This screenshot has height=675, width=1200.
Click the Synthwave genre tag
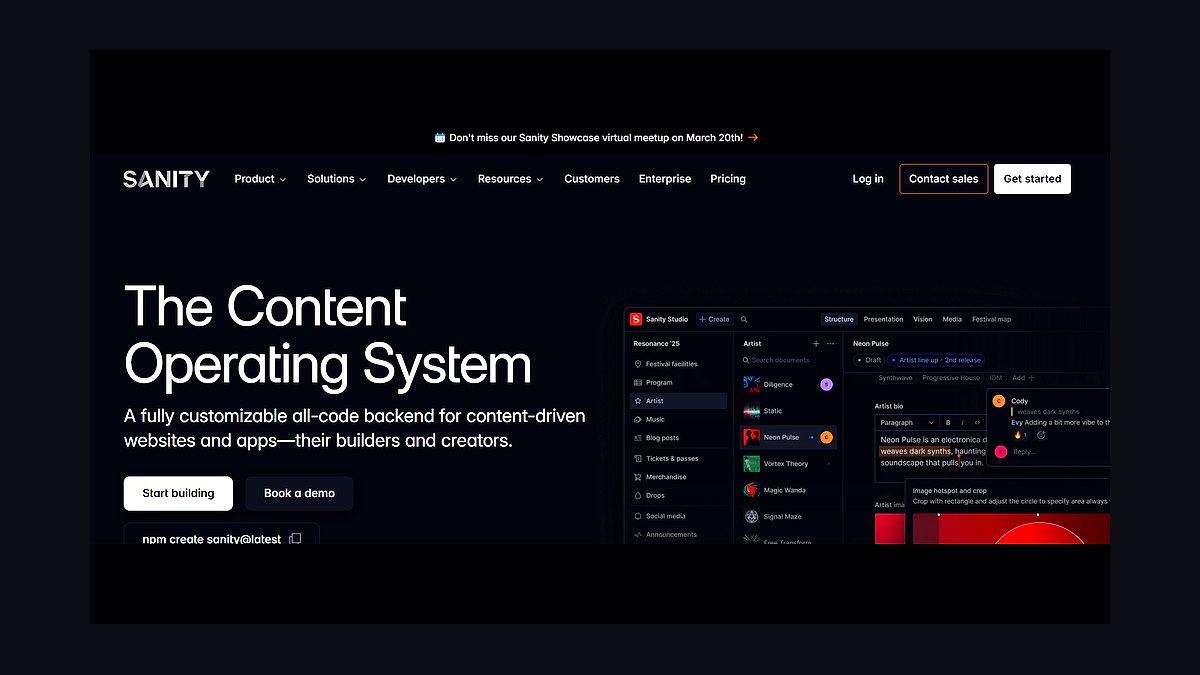(x=895, y=378)
